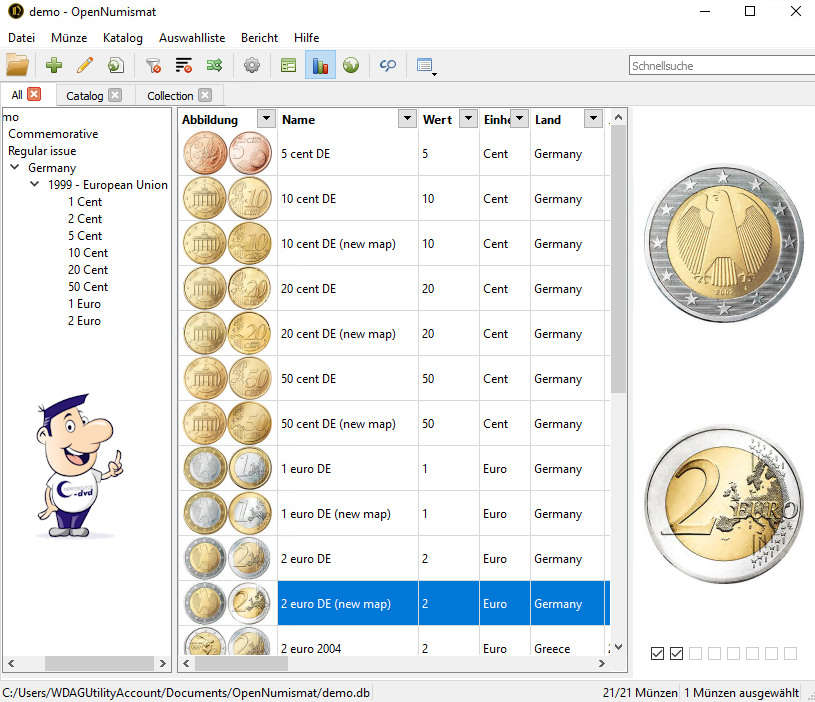Viewport: 815px width, 702px height.
Task: Close the Catalog tab with its X
Action: tap(115, 96)
